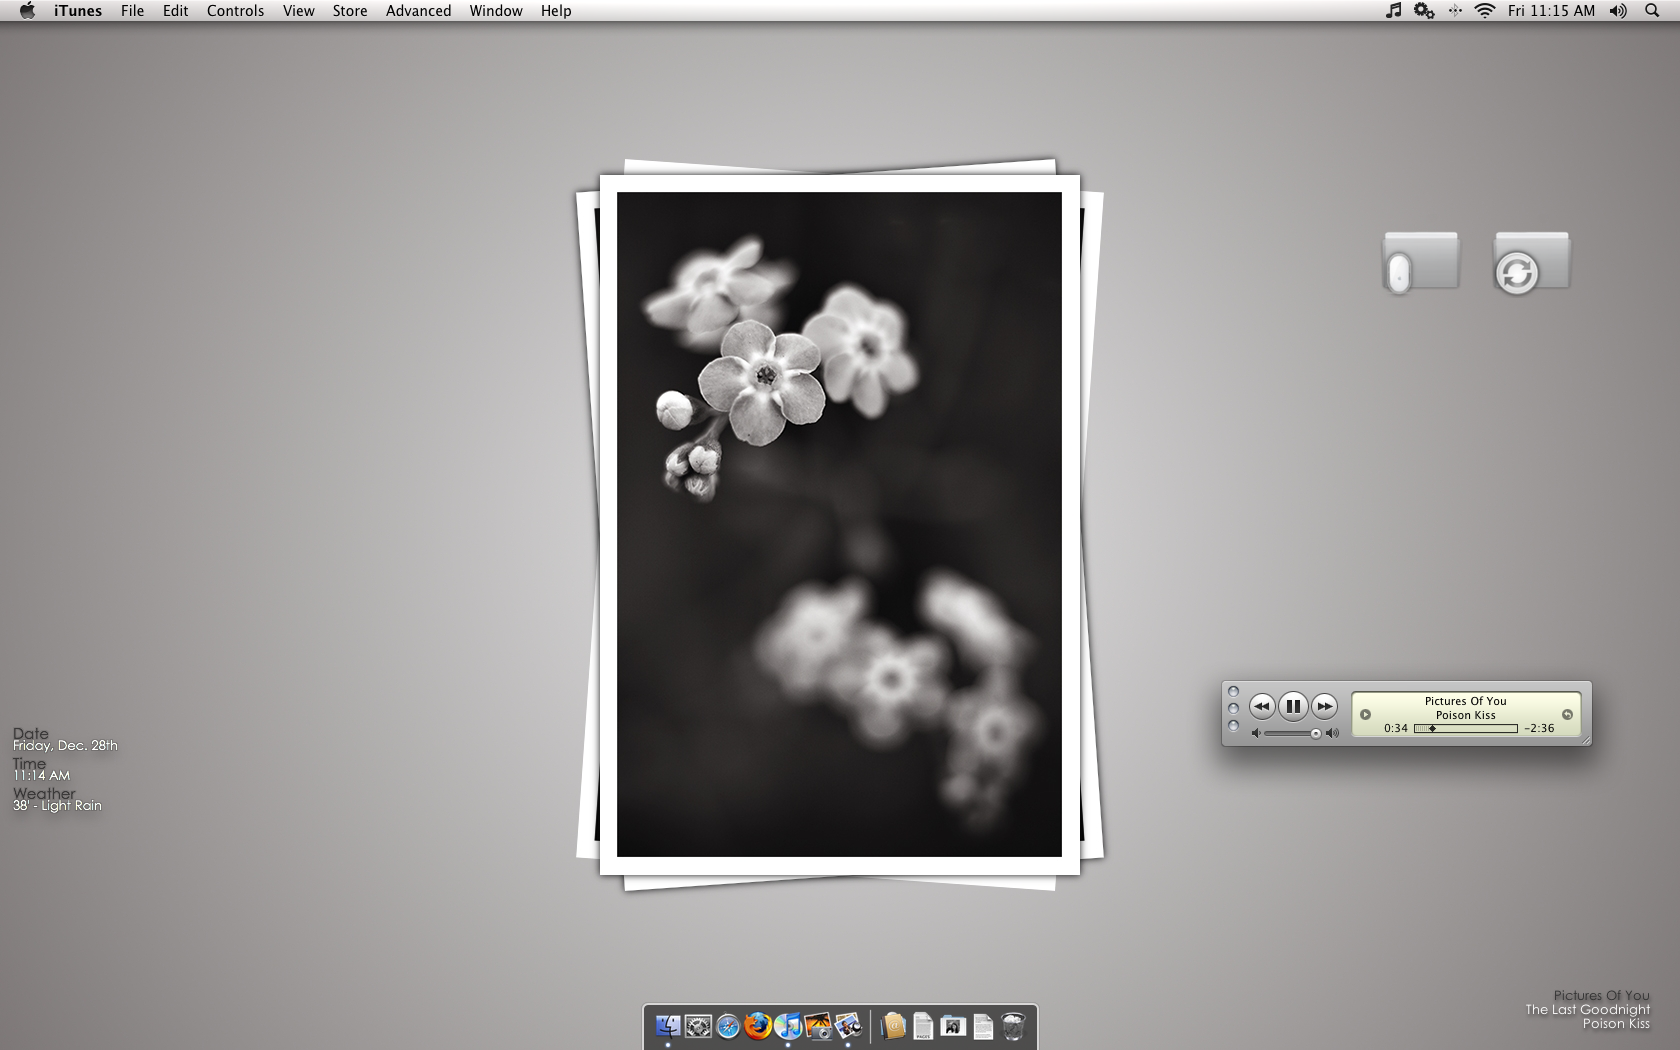
Task: Open the desktop folder with mouse icon
Action: click(1420, 262)
